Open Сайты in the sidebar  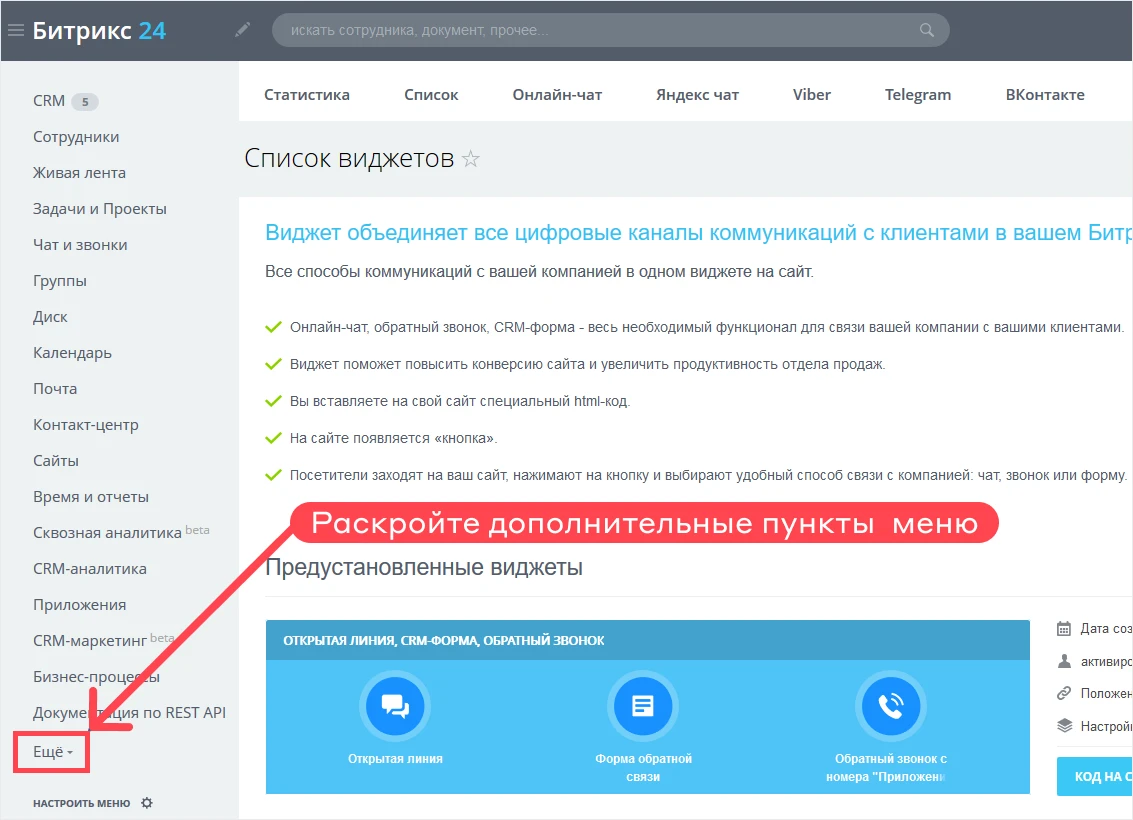(56, 461)
